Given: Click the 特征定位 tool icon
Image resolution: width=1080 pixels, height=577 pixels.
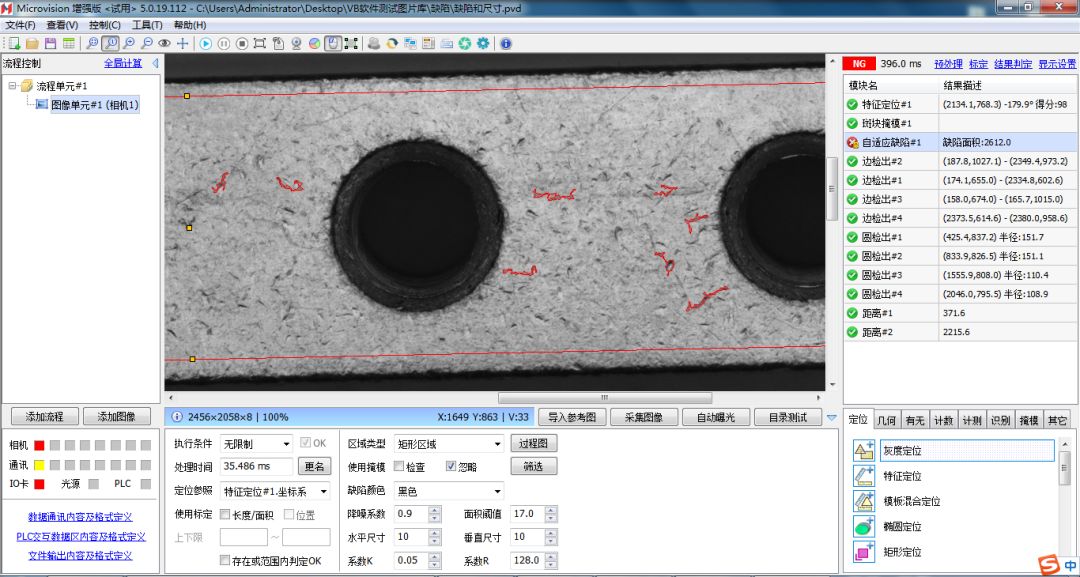Looking at the screenshot, I should [864, 476].
